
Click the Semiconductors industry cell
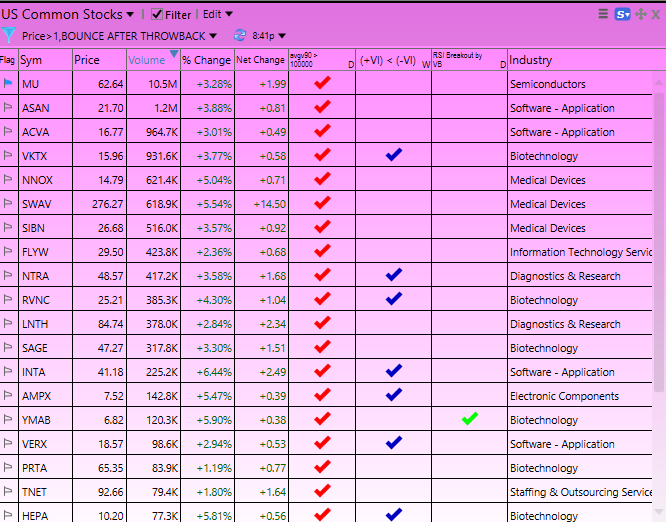click(580, 84)
